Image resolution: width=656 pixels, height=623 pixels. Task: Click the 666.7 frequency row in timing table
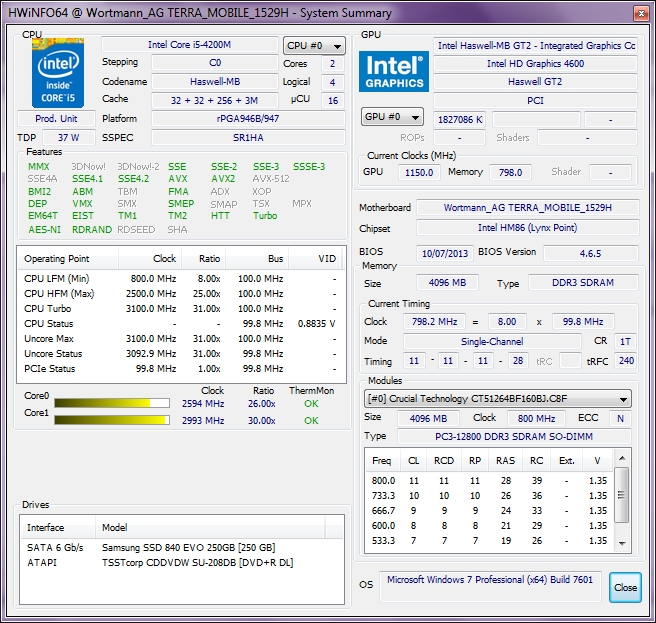click(x=489, y=511)
